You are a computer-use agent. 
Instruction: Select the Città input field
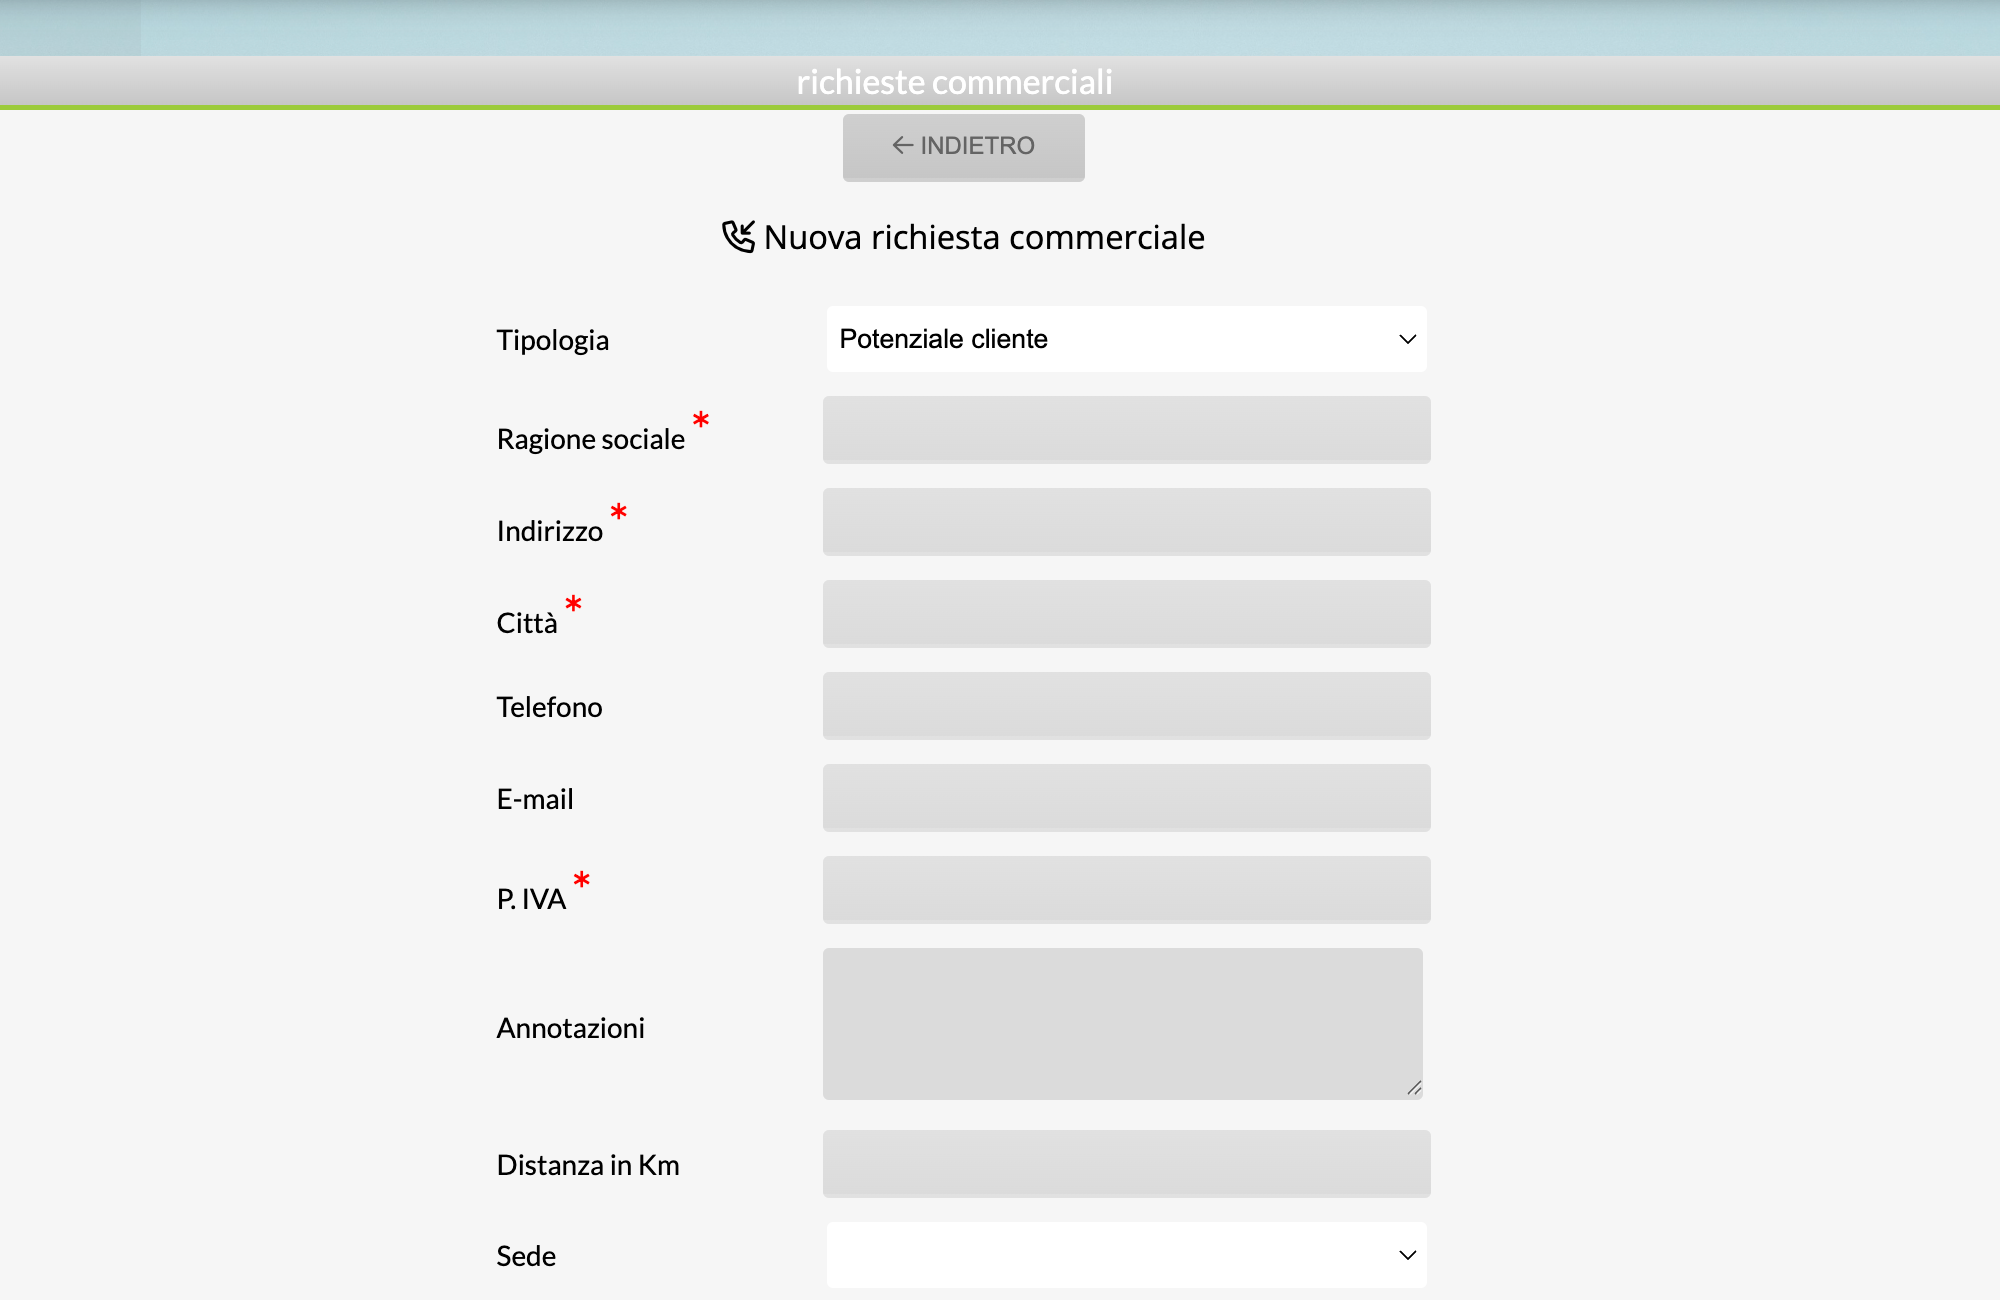tap(1126, 614)
